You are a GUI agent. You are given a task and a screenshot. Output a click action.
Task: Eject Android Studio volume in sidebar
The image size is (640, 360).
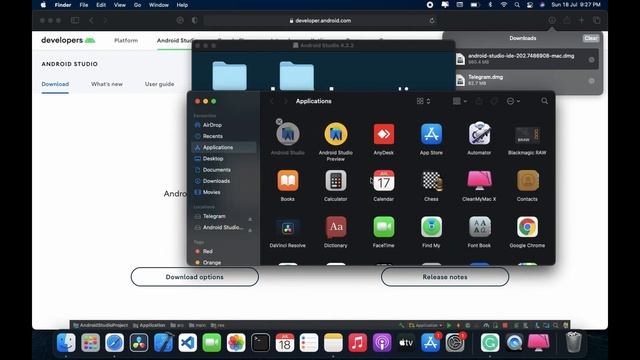[x=250, y=230]
